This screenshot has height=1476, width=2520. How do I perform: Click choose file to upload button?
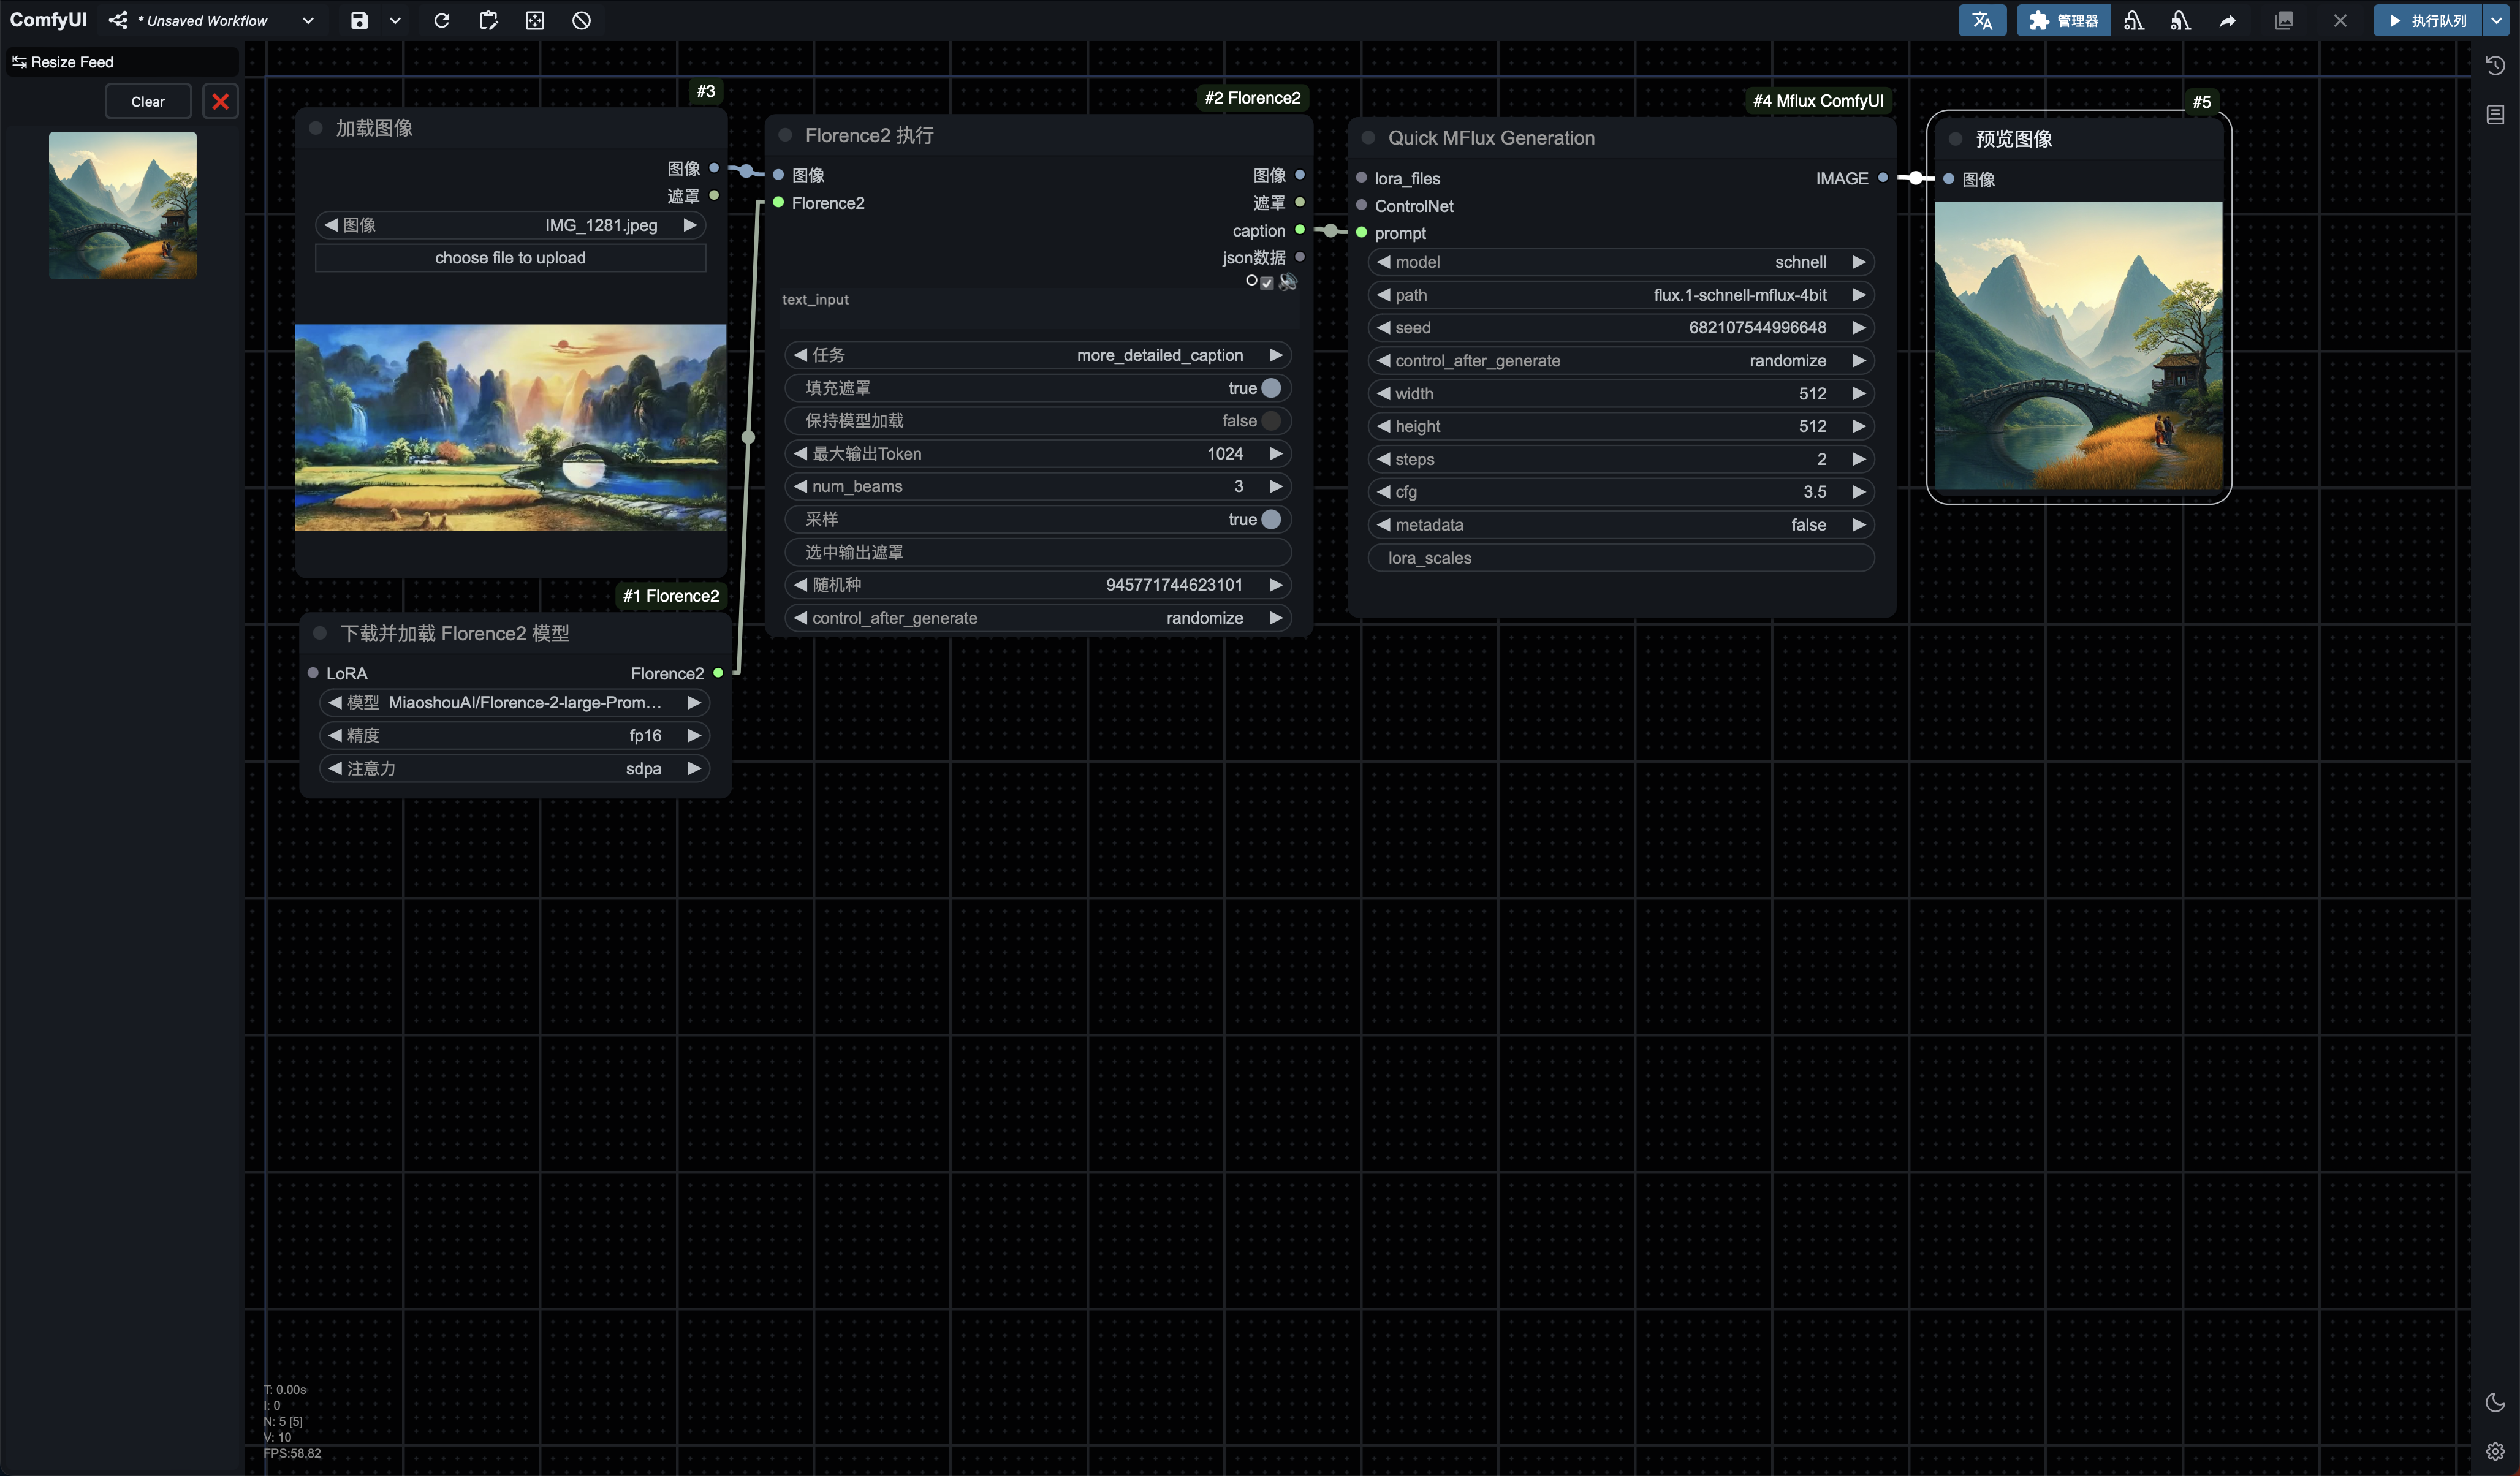[x=510, y=258]
